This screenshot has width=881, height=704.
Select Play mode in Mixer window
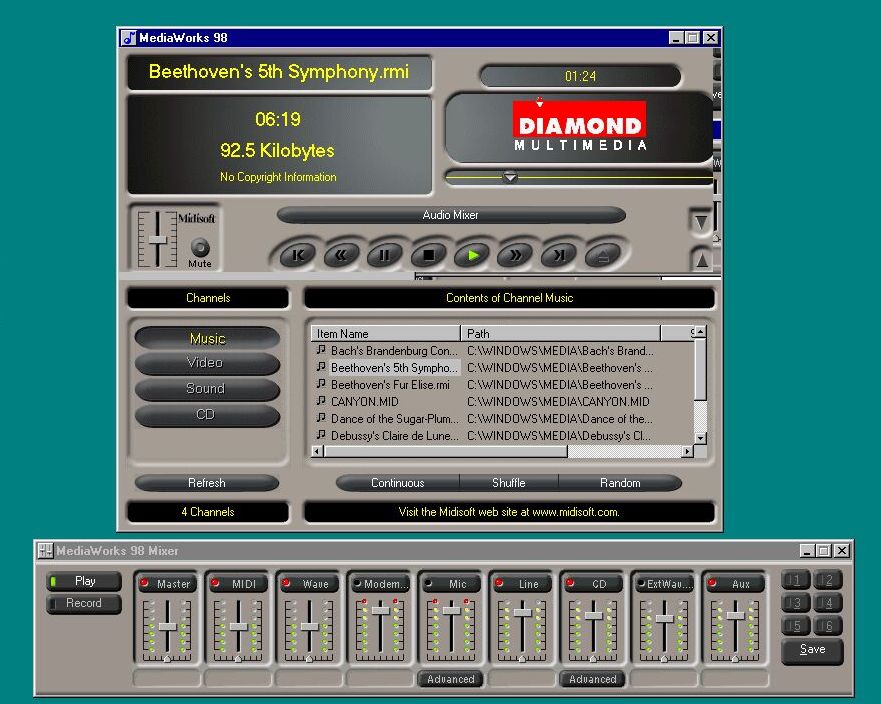pyautogui.click(x=84, y=581)
